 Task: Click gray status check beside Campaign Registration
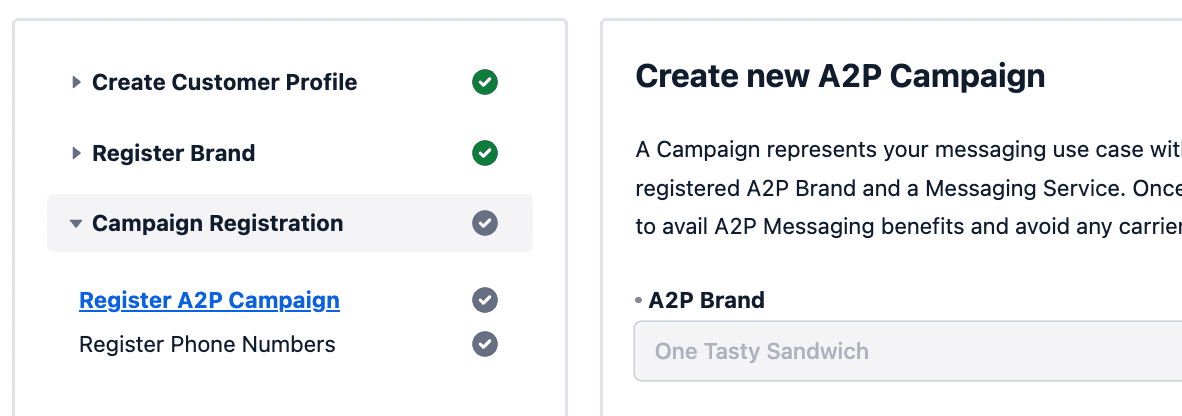(x=485, y=223)
